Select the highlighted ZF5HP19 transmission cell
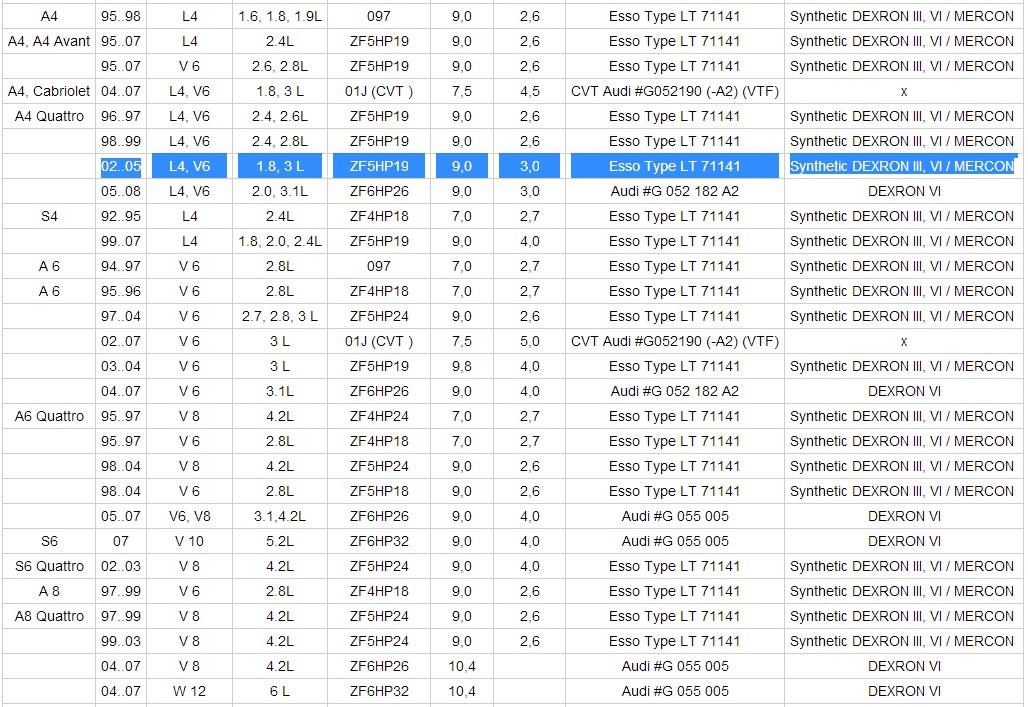1028x707 pixels. (379, 166)
